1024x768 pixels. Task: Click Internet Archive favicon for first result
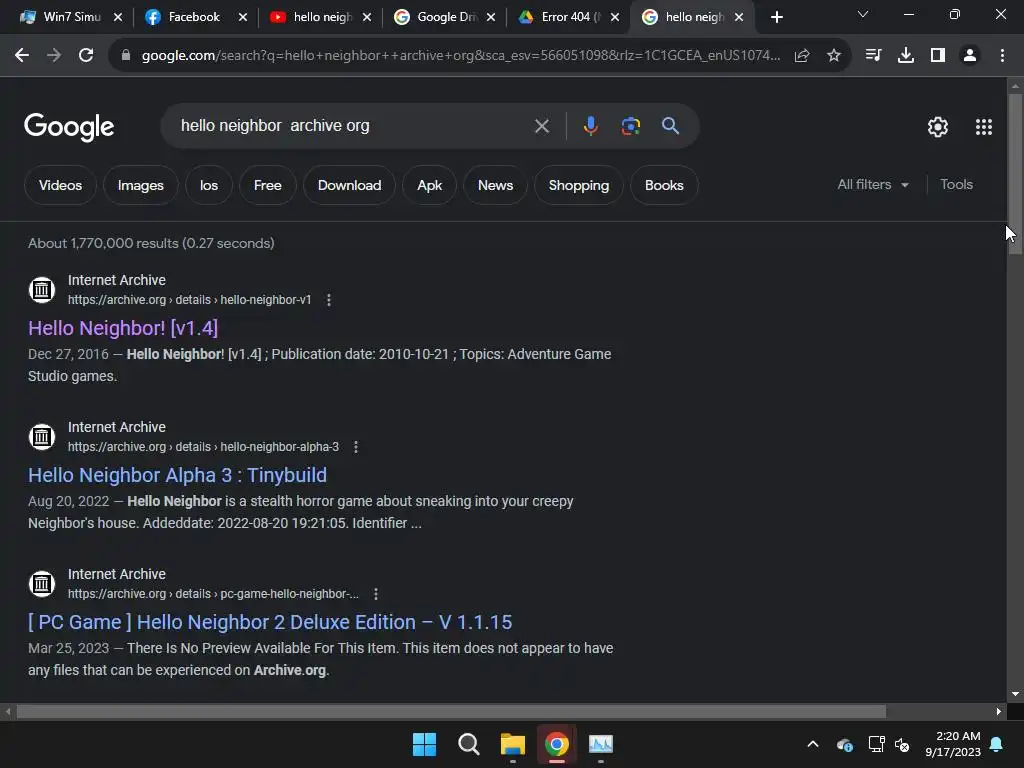(x=42, y=289)
